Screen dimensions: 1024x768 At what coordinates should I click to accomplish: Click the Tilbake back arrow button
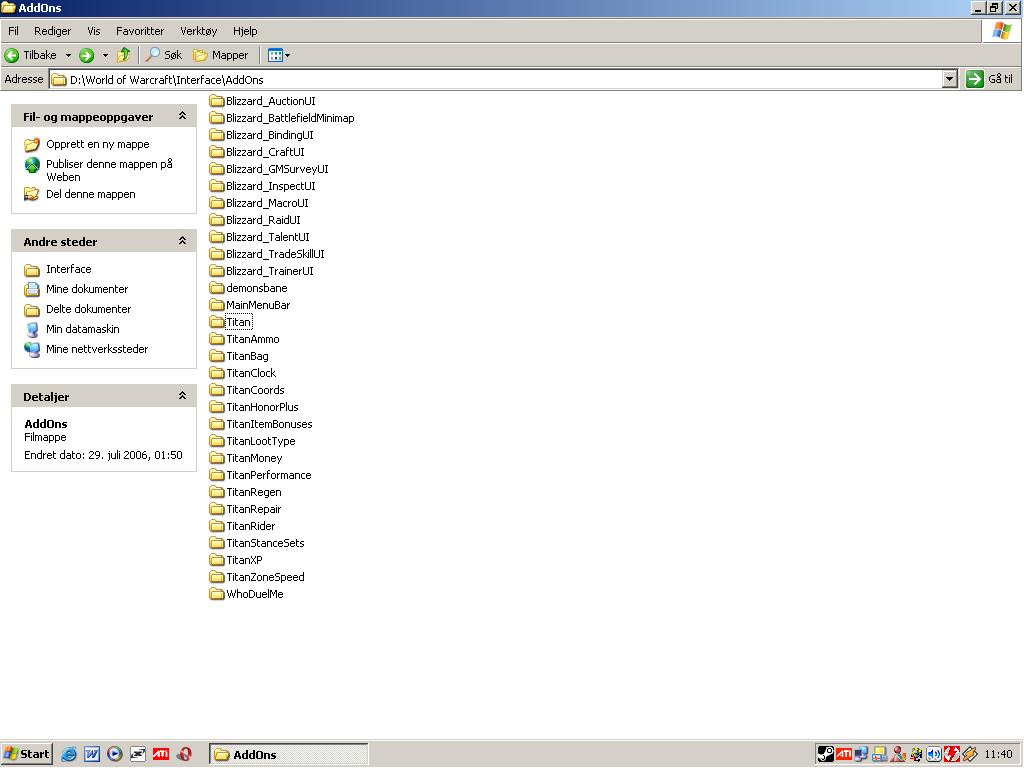[x=30, y=56]
